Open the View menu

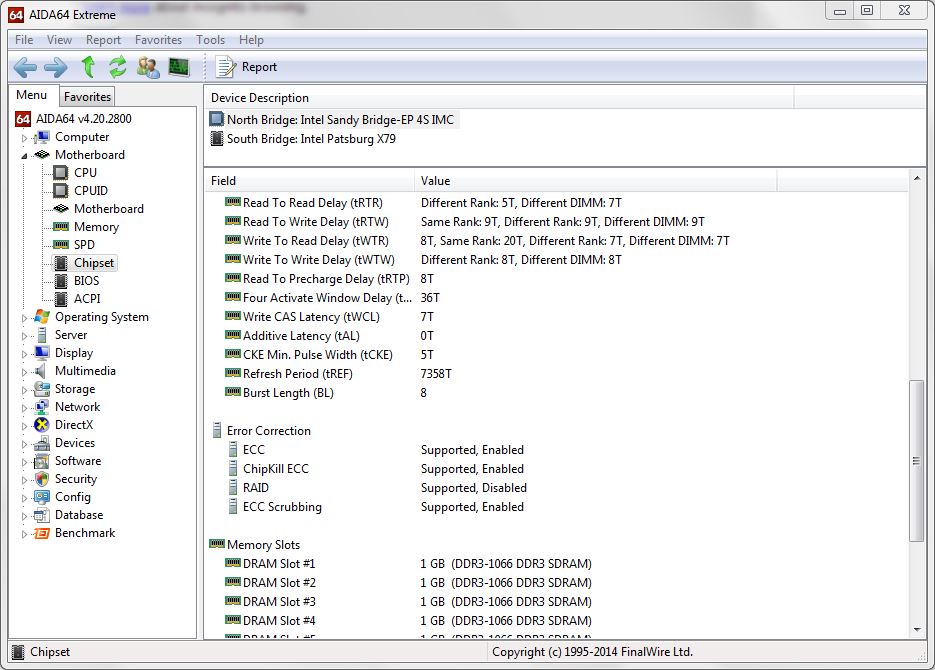point(59,39)
